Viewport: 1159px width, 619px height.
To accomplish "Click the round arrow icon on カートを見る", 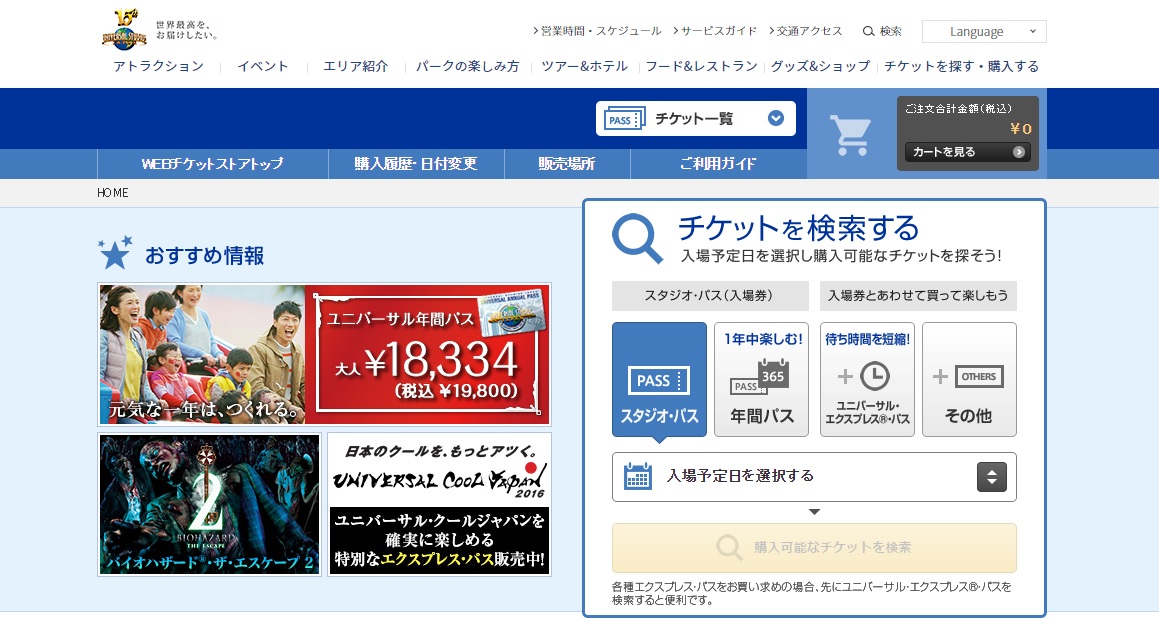I will (x=1019, y=152).
